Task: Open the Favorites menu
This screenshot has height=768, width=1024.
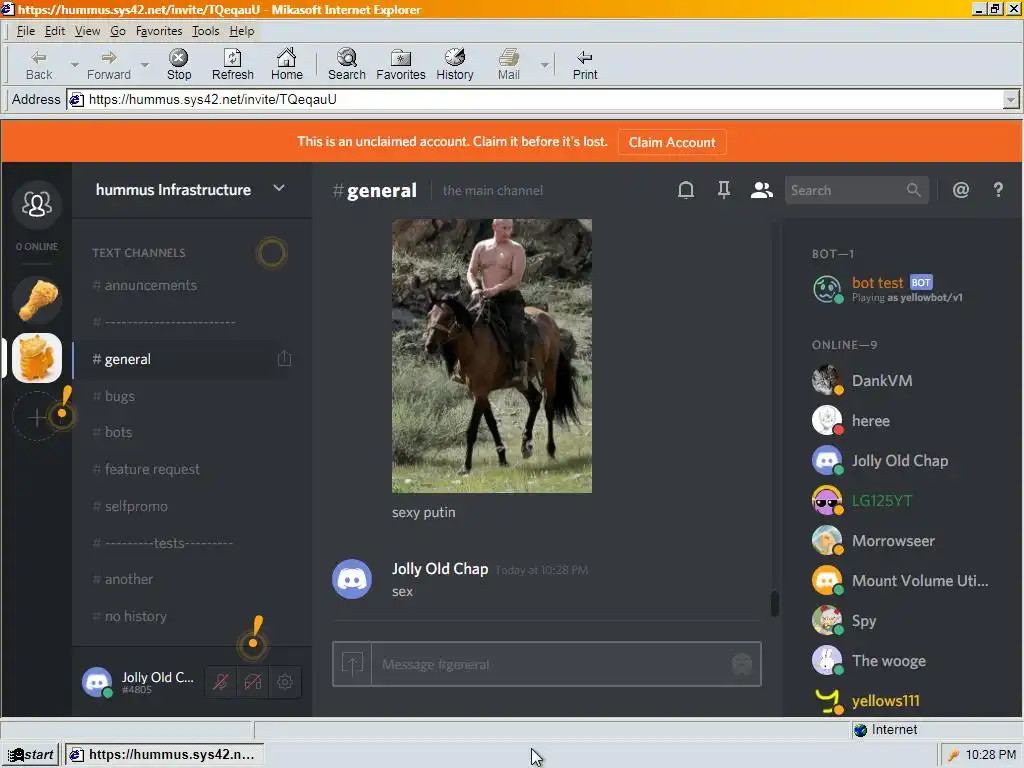Action: tap(159, 31)
